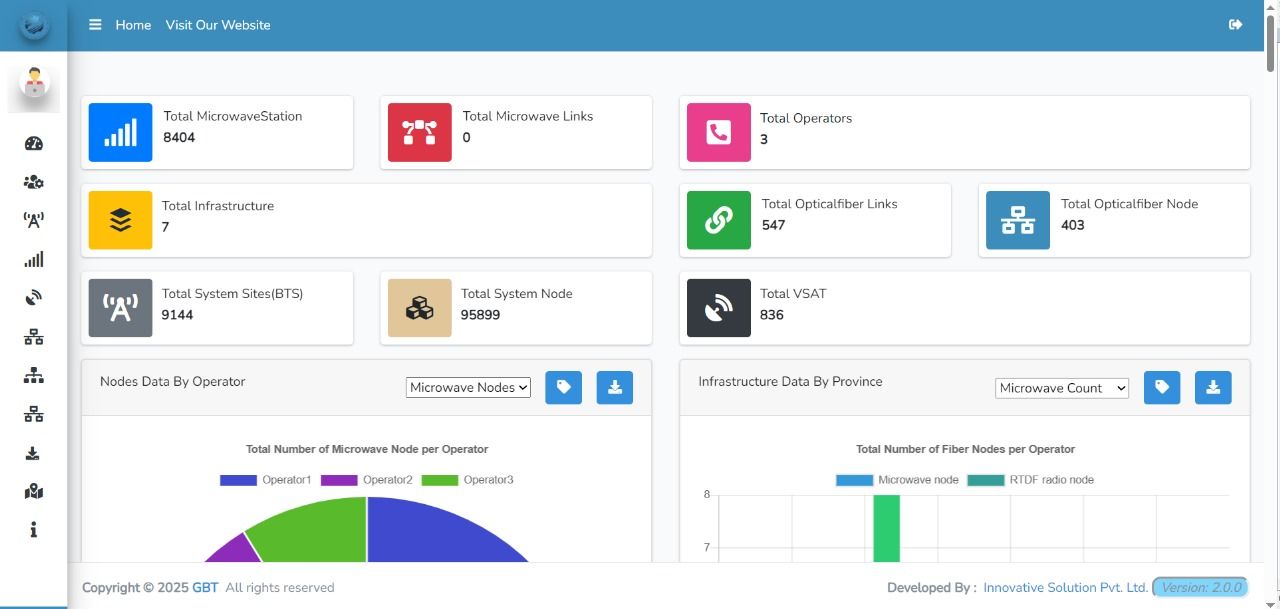
Task: Click the 'Total Number of Fiber Nodes per Operator' title
Action: point(965,449)
